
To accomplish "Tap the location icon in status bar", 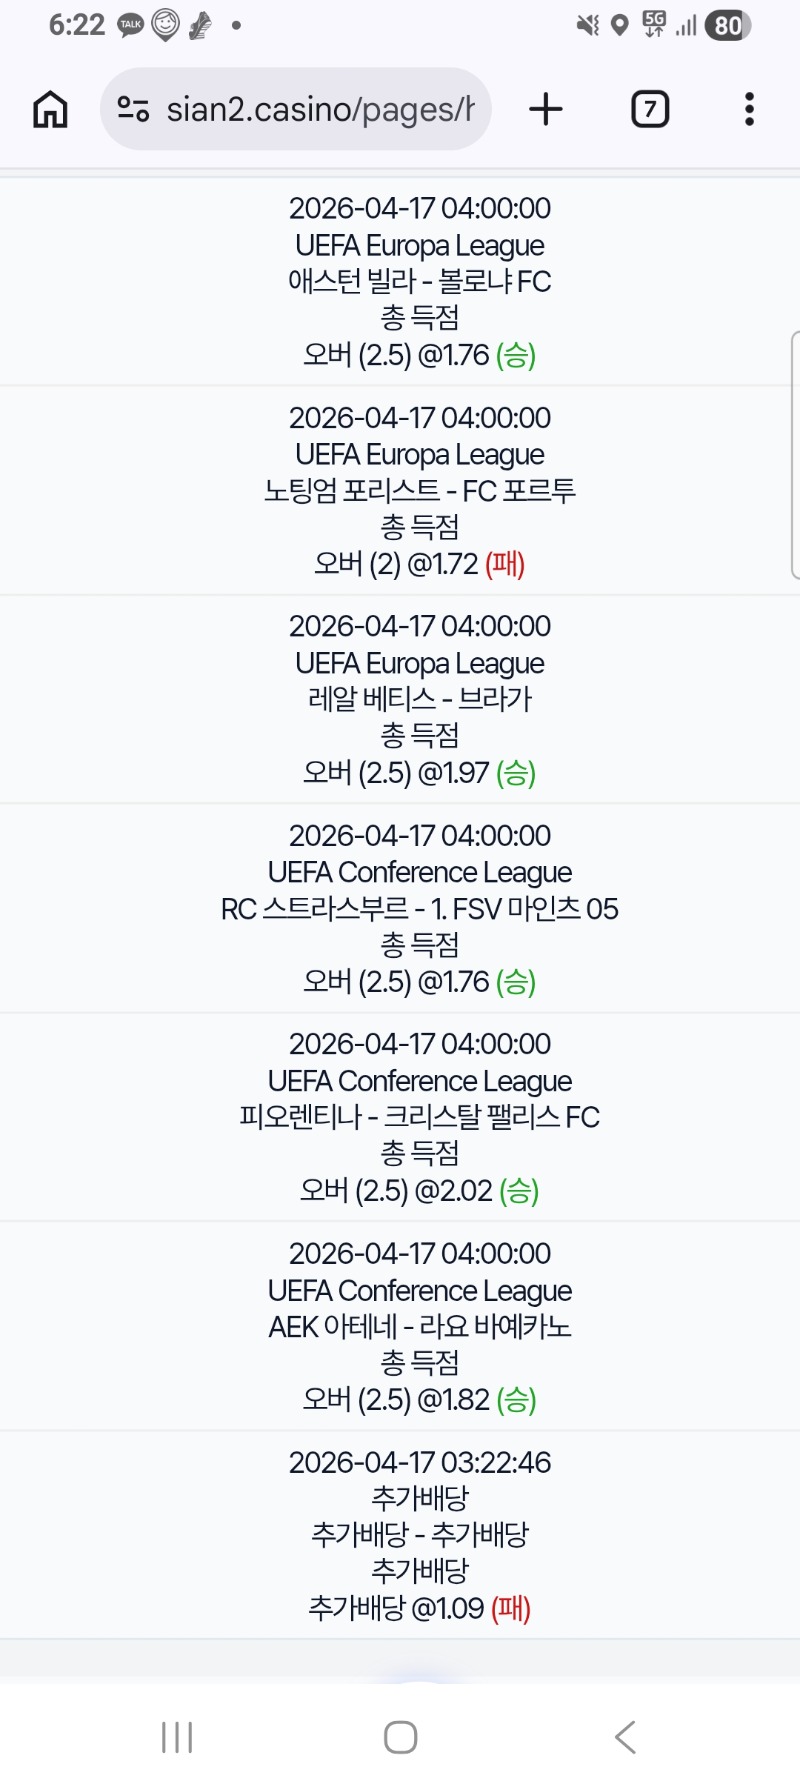I will coord(620,25).
